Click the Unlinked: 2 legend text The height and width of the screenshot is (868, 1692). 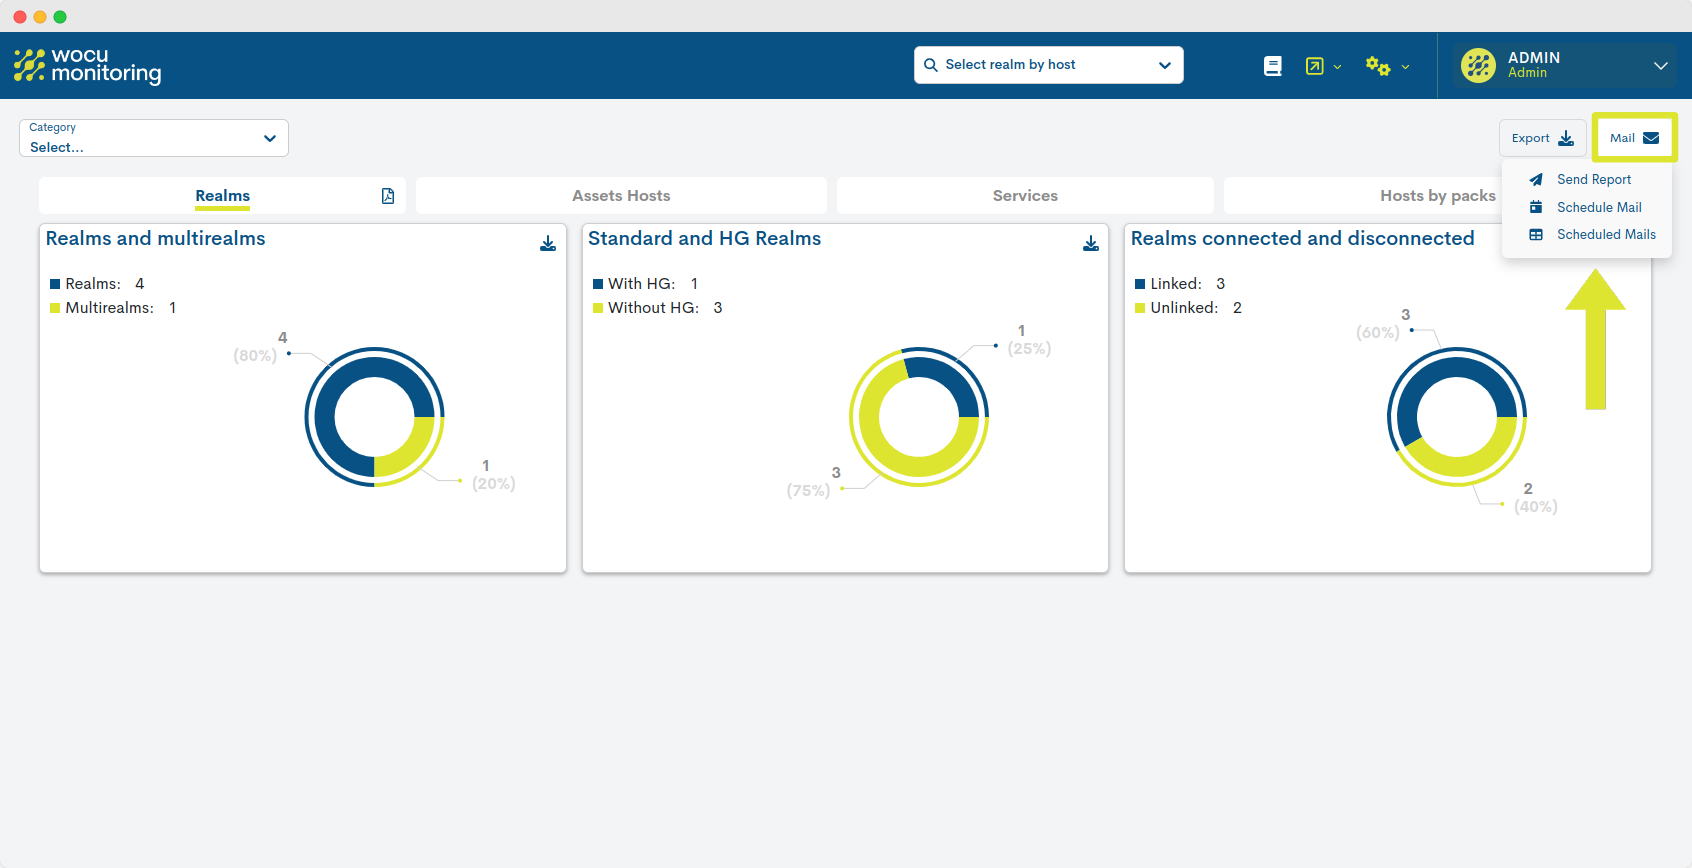[x=1196, y=308]
